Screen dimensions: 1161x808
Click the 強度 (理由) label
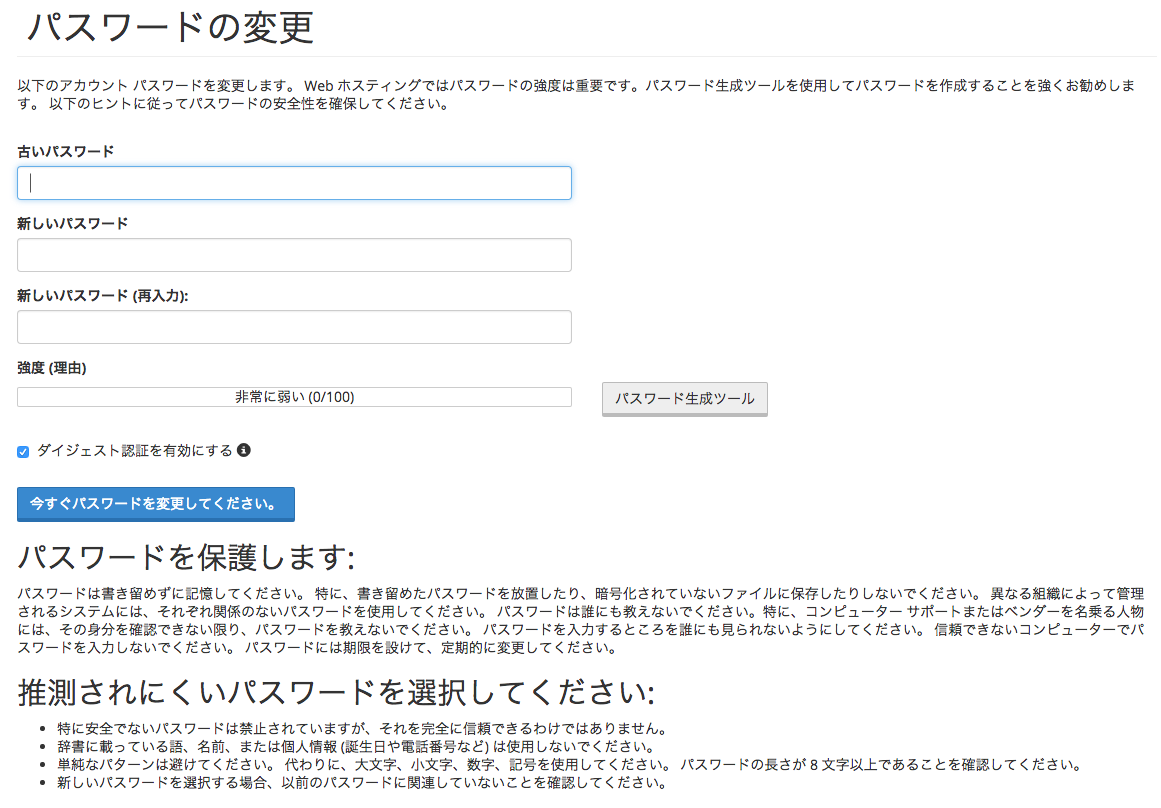[x=52, y=368]
